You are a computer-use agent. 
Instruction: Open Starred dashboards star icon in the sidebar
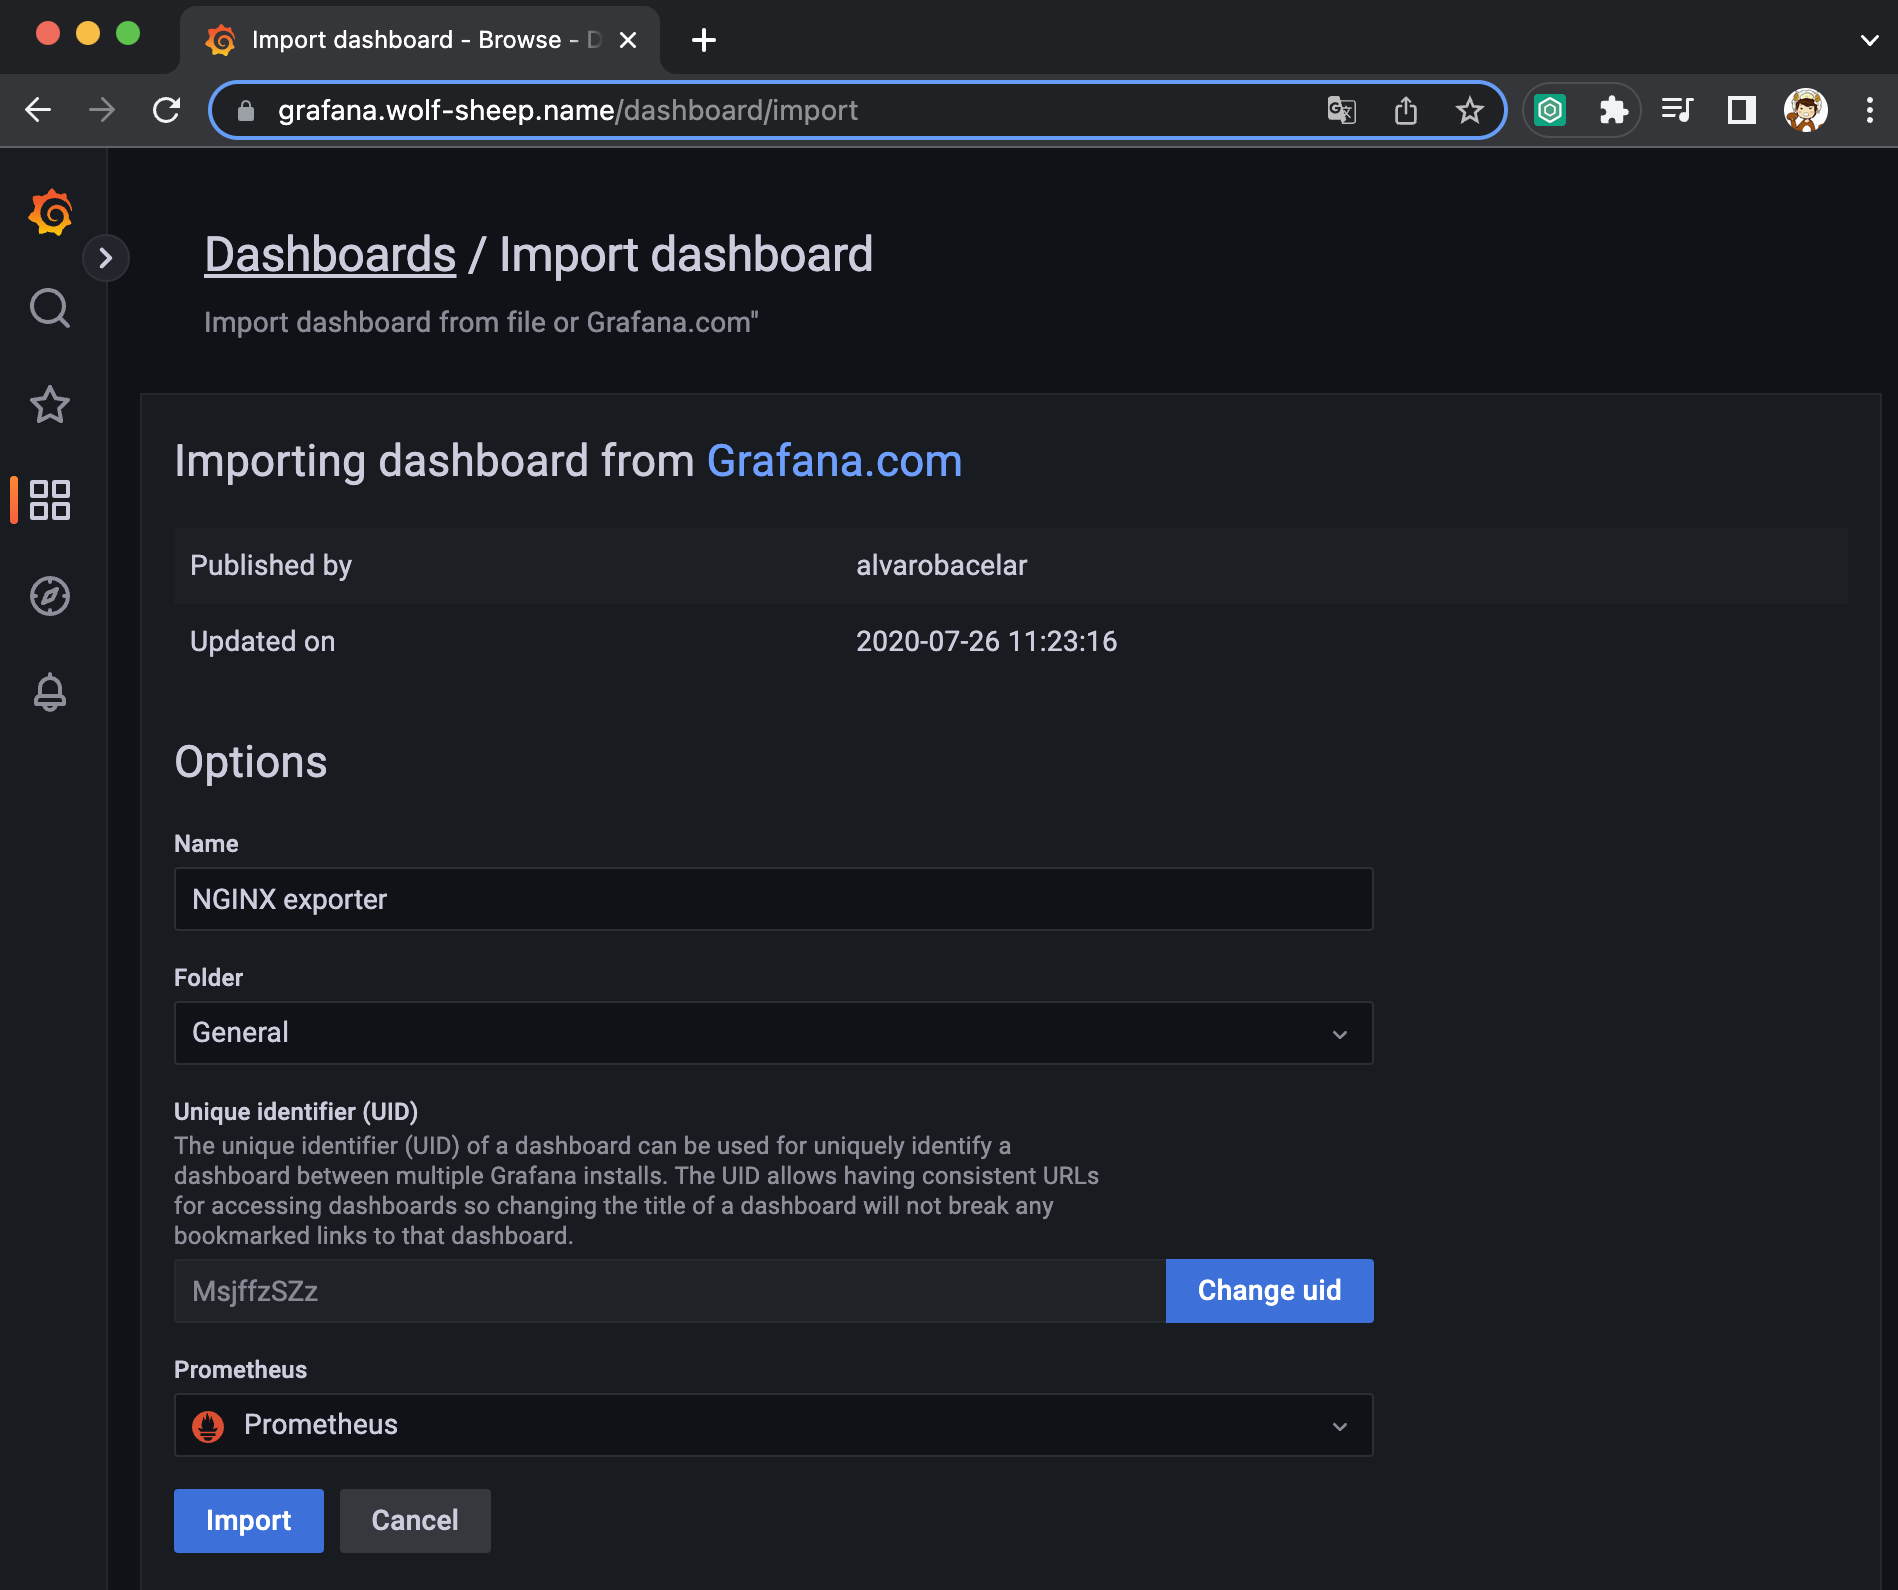(50, 404)
